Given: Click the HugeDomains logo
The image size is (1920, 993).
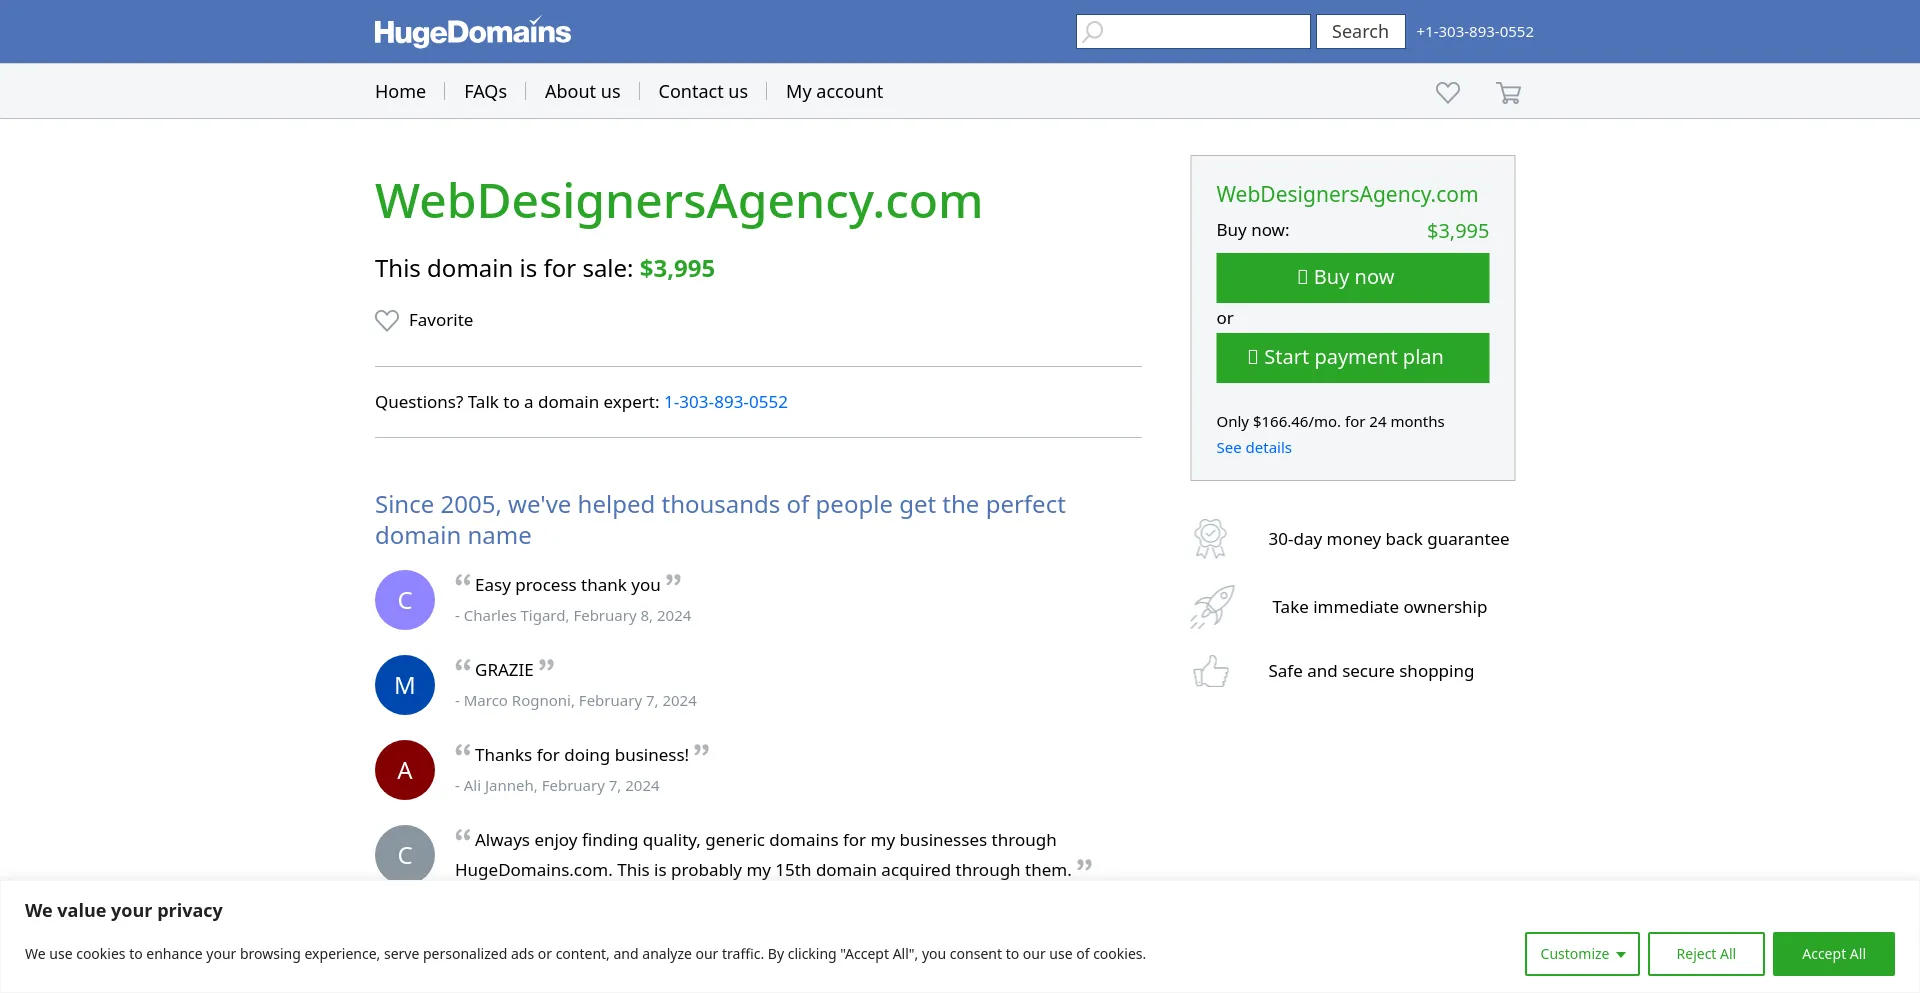Looking at the screenshot, I should pos(472,32).
